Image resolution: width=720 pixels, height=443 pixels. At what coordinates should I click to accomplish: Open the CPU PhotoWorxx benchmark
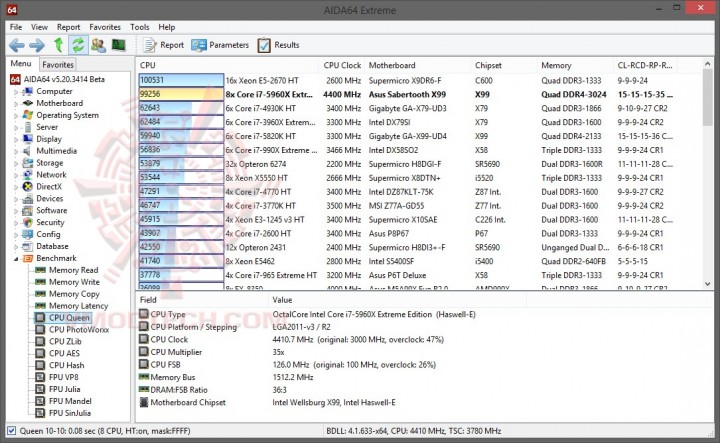79,330
